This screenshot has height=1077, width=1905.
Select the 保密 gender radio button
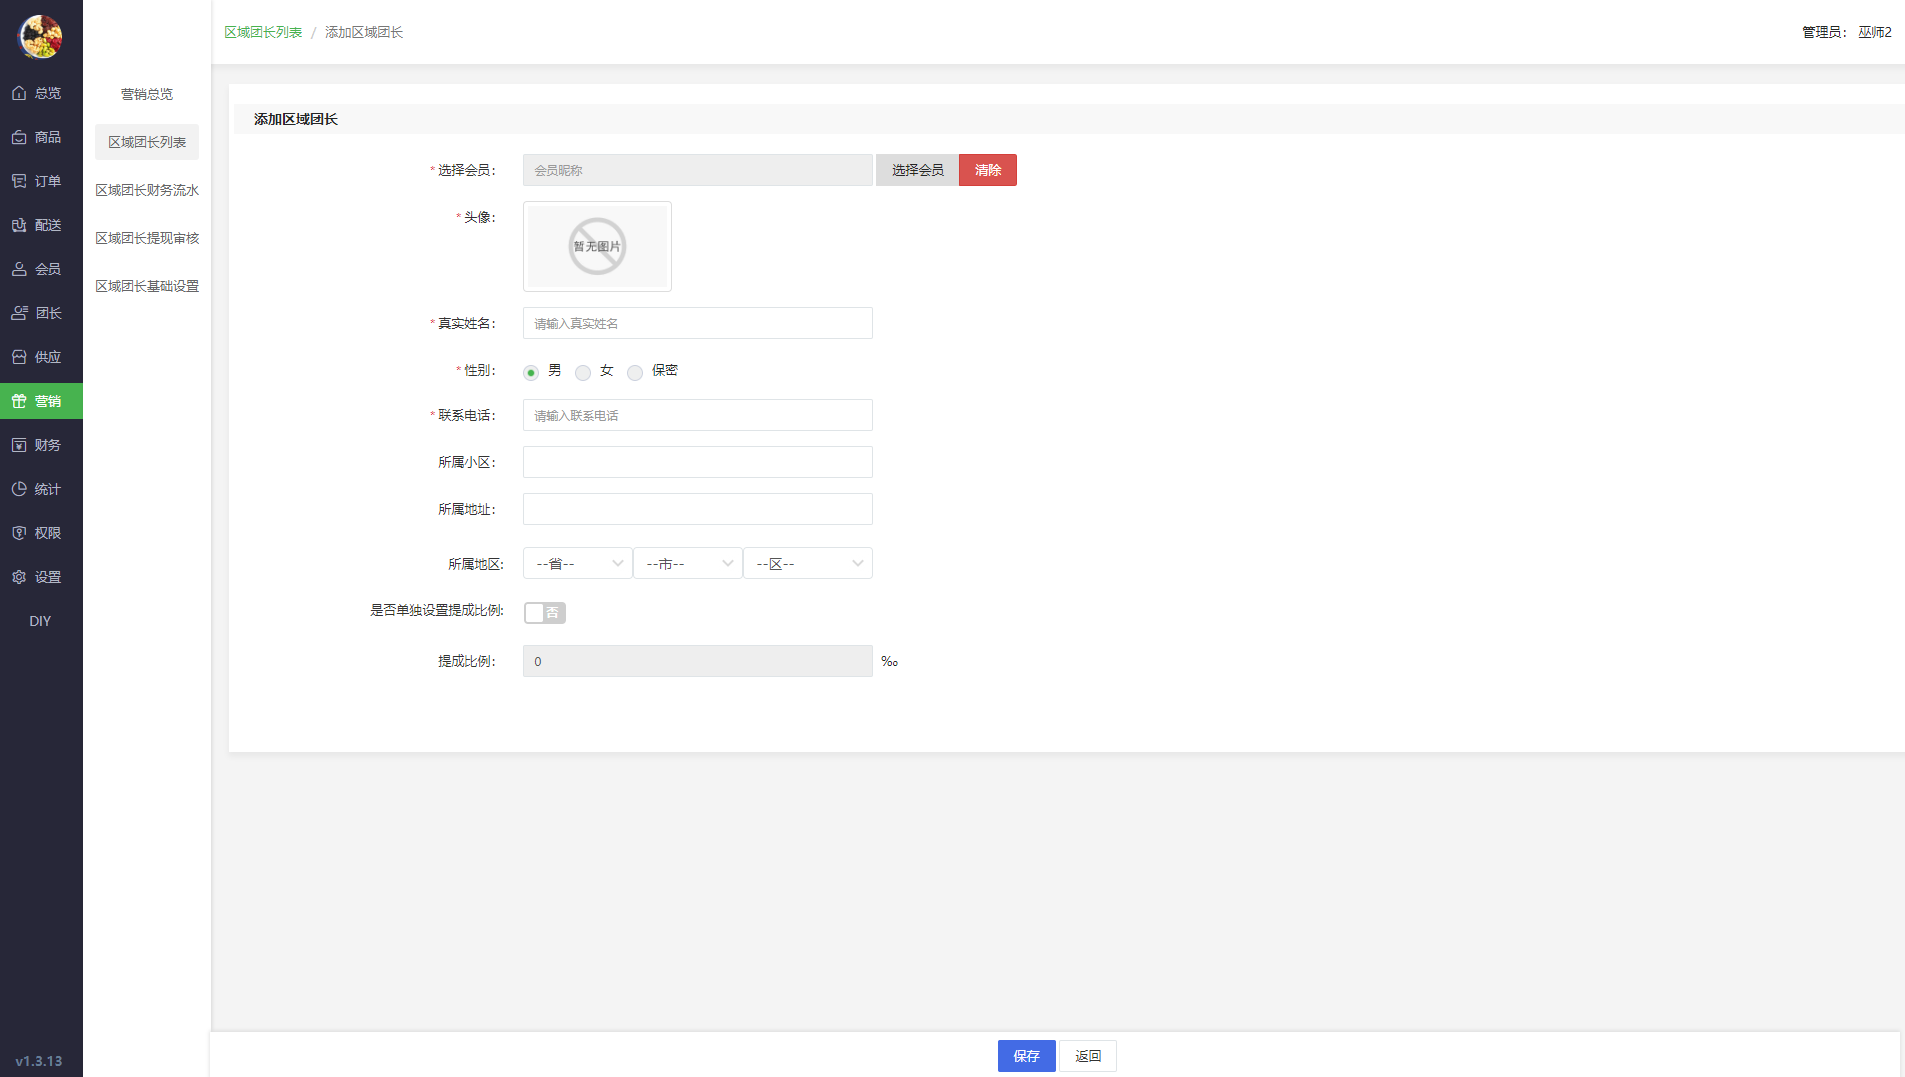pyautogui.click(x=635, y=372)
